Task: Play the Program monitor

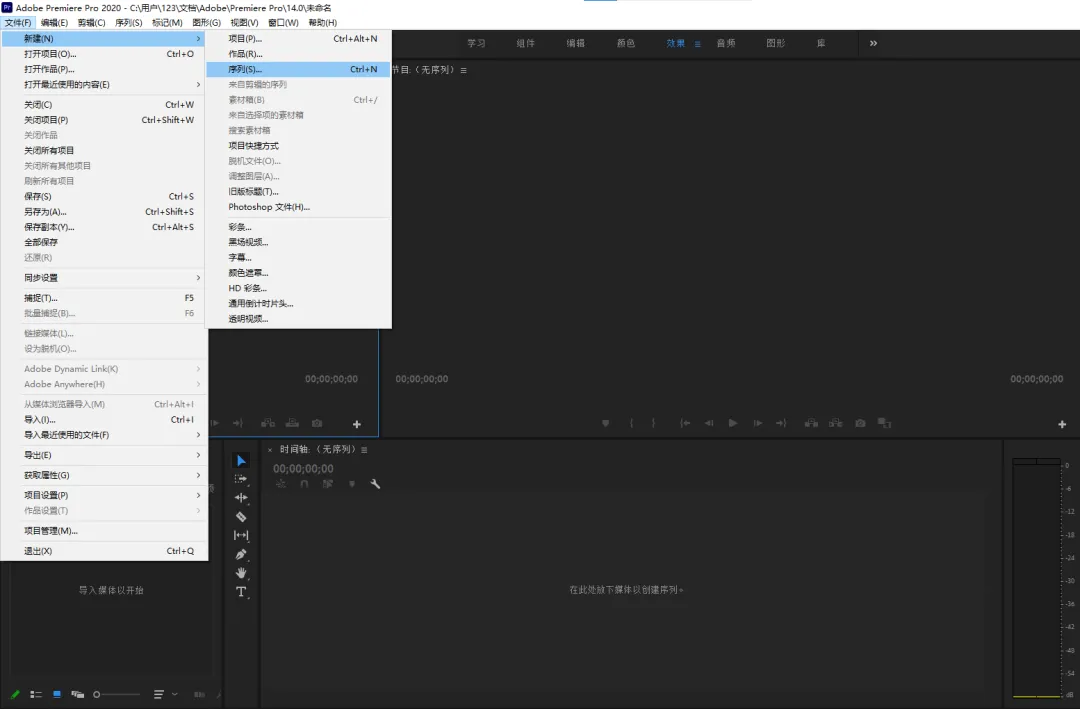Action: pos(733,423)
